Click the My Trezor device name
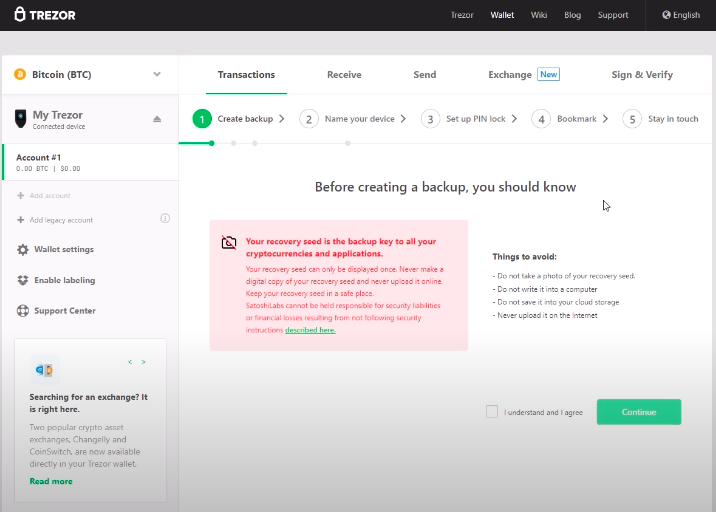Image resolution: width=716 pixels, height=512 pixels. click(x=58, y=115)
